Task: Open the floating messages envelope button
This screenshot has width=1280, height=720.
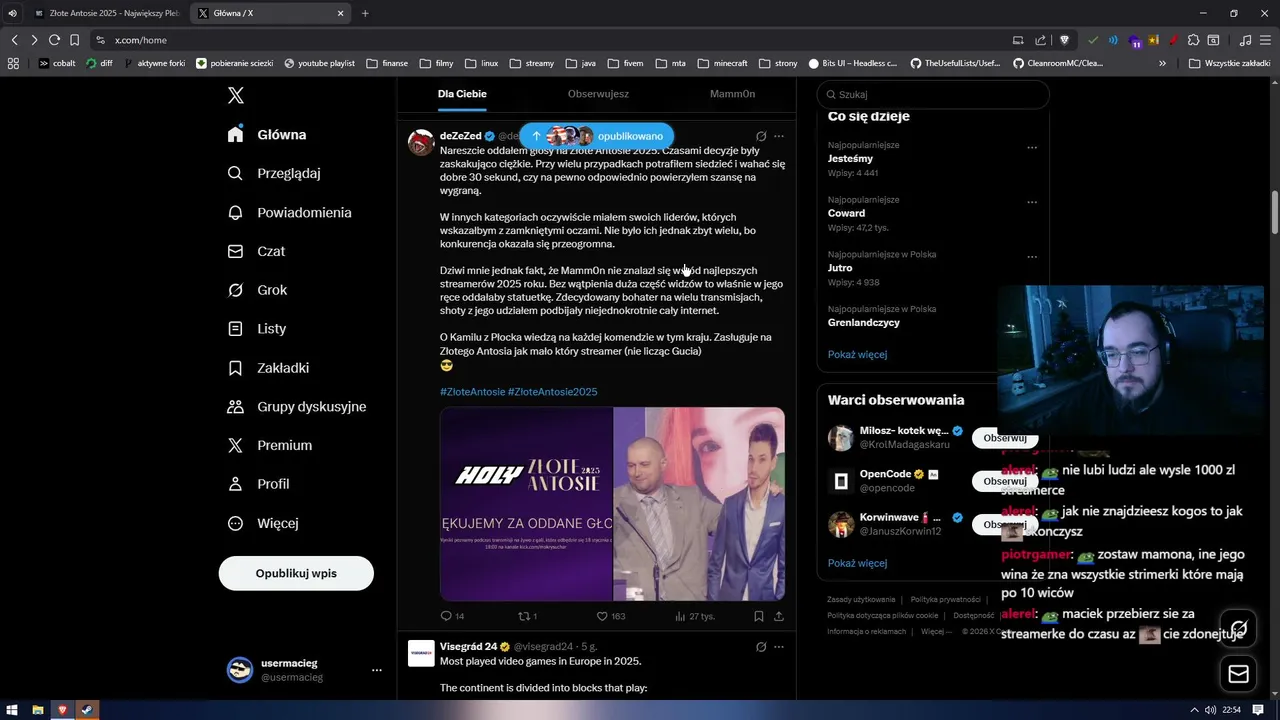Action: (1238, 674)
